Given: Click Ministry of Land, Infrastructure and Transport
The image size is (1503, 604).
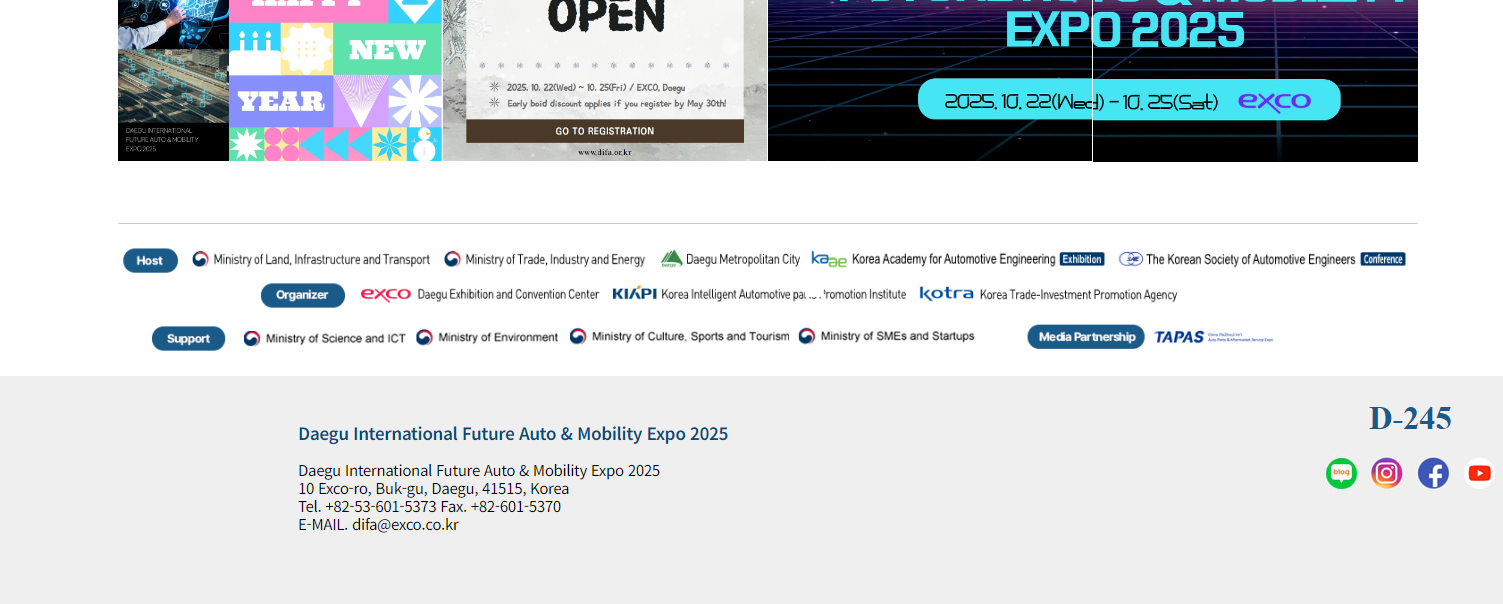Looking at the screenshot, I should [x=322, y=260].
